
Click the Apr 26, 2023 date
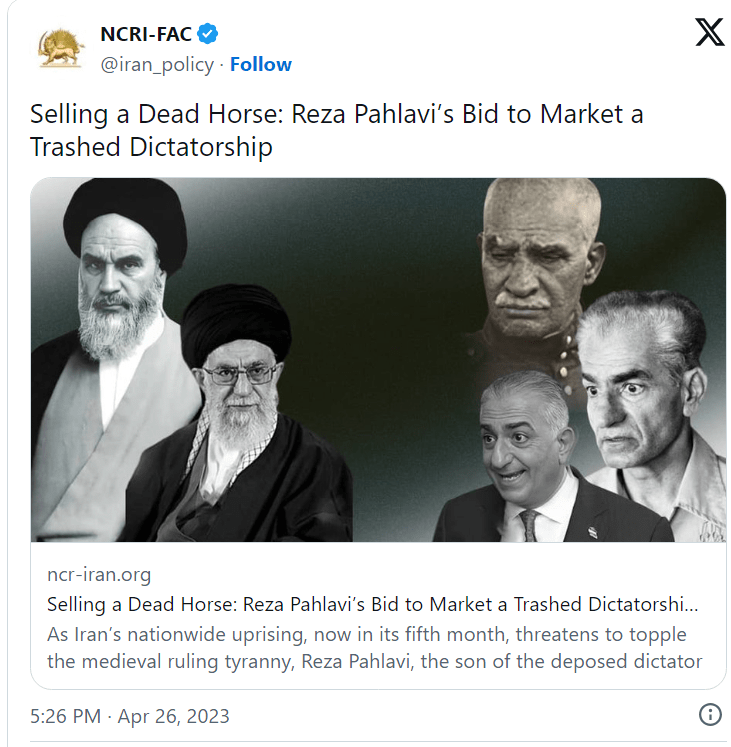[173, 716]
